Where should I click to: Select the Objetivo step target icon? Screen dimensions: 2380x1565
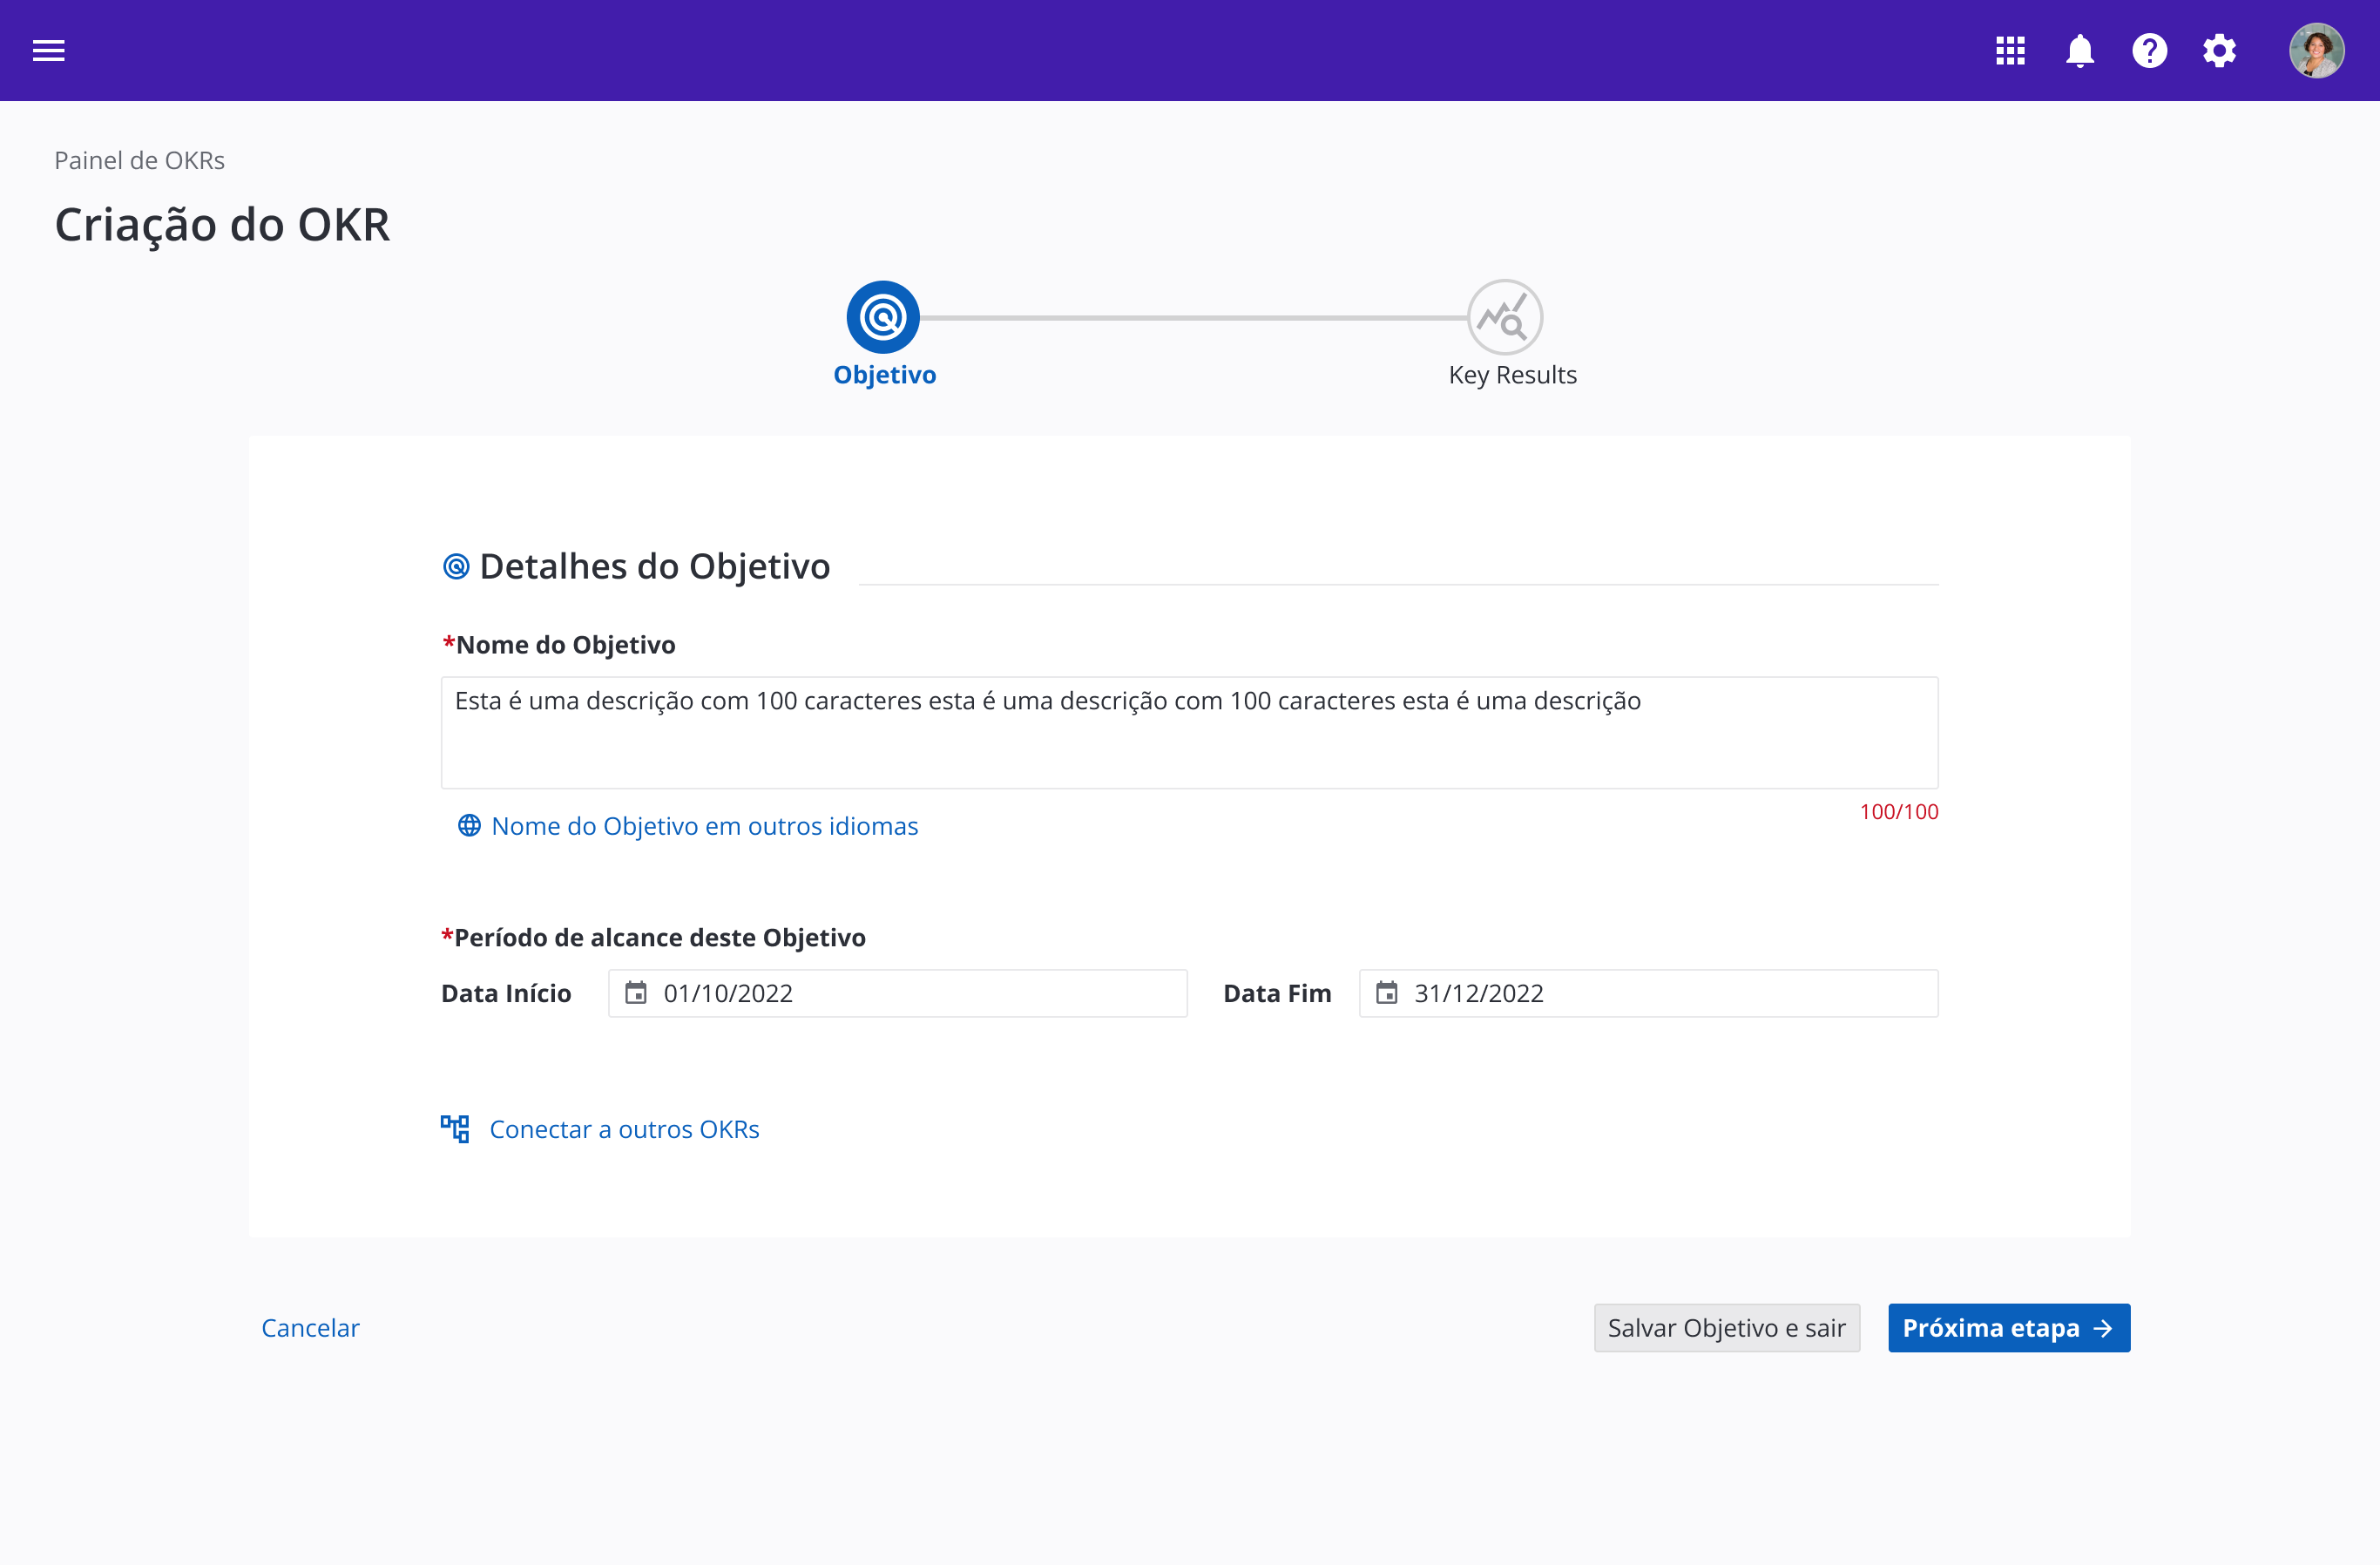coord(883,317)
